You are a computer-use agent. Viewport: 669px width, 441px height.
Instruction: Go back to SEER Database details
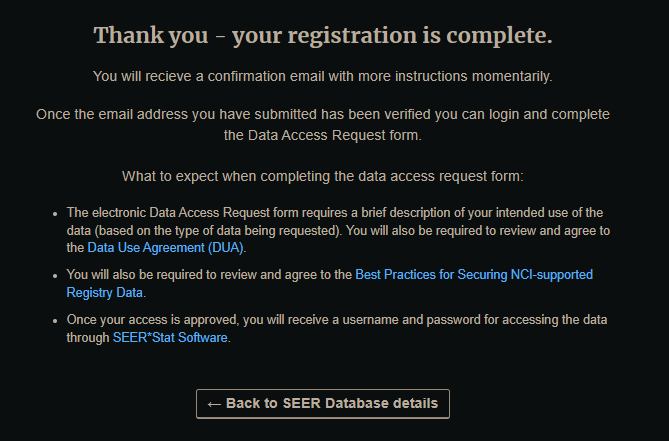[x=323, y=403]
